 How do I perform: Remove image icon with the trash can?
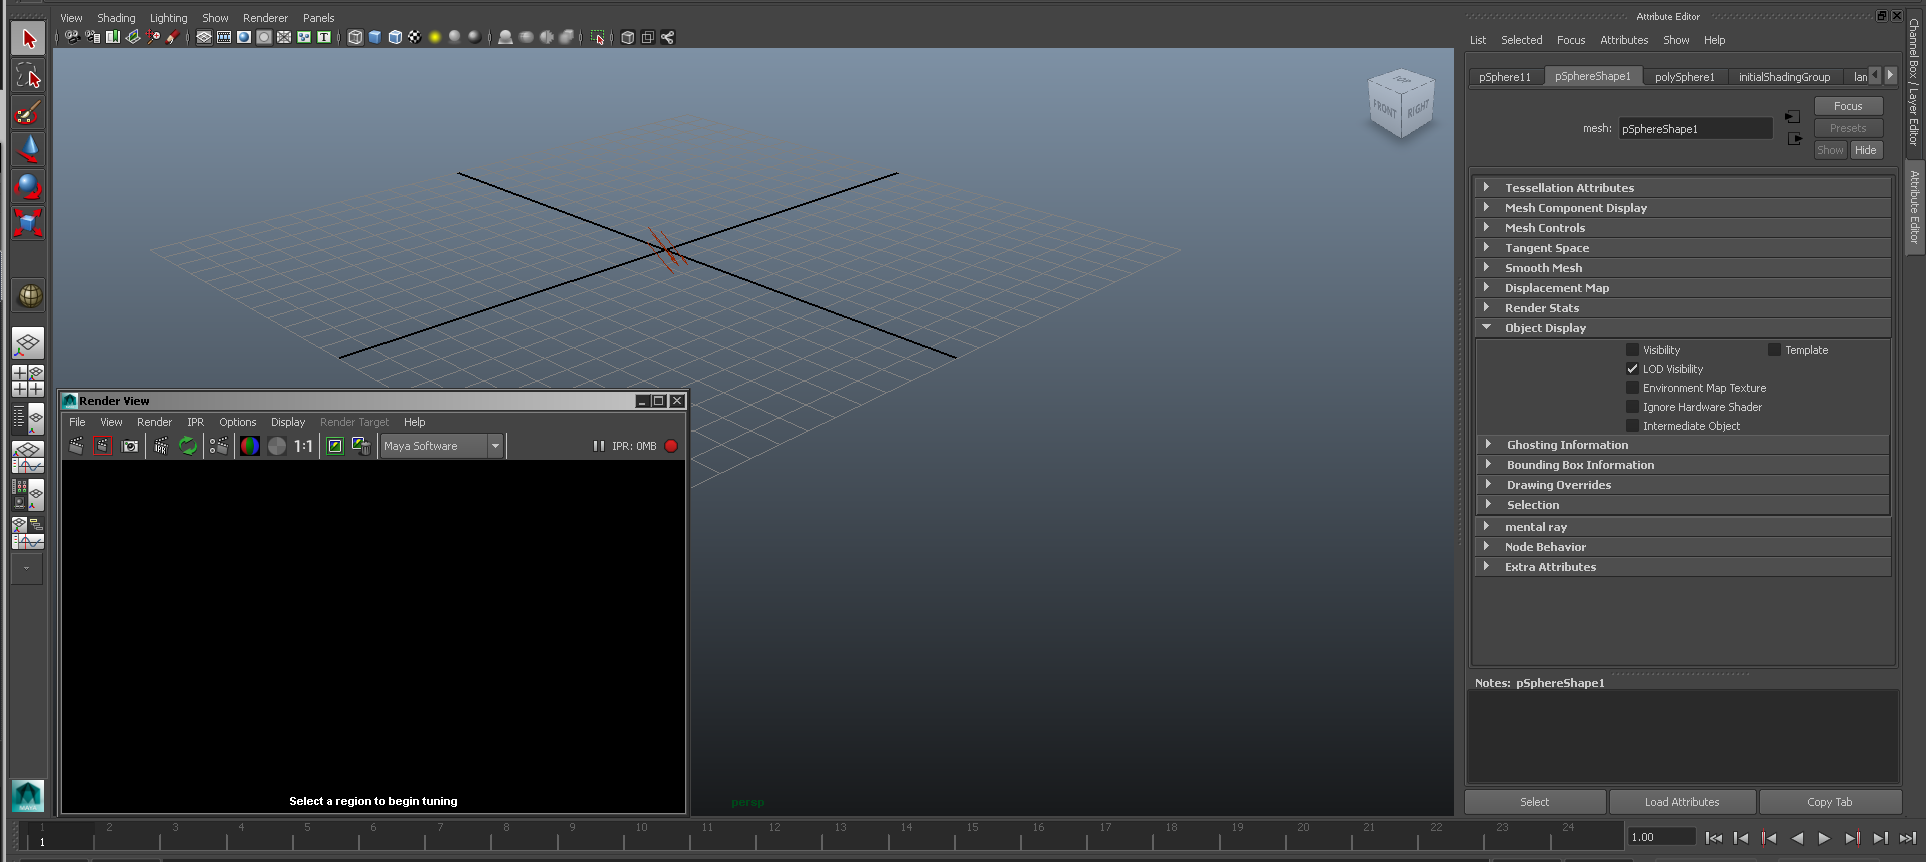point(361,446)
